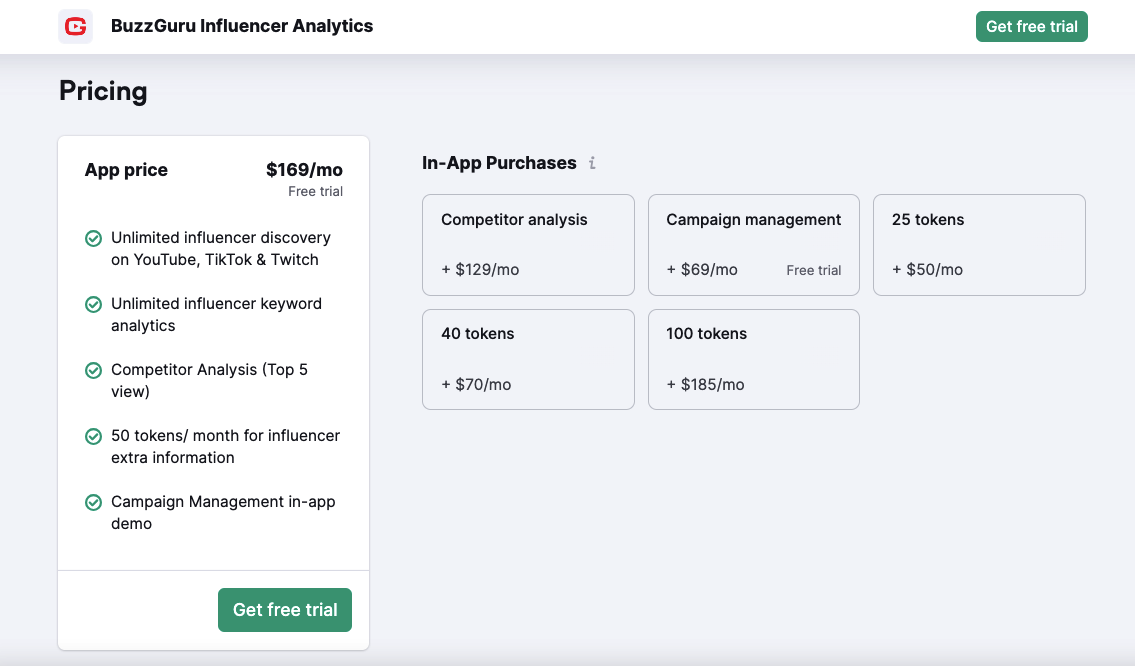Click the In-App Purchases heading
1135x666 pixels.
tap(499, 163)
